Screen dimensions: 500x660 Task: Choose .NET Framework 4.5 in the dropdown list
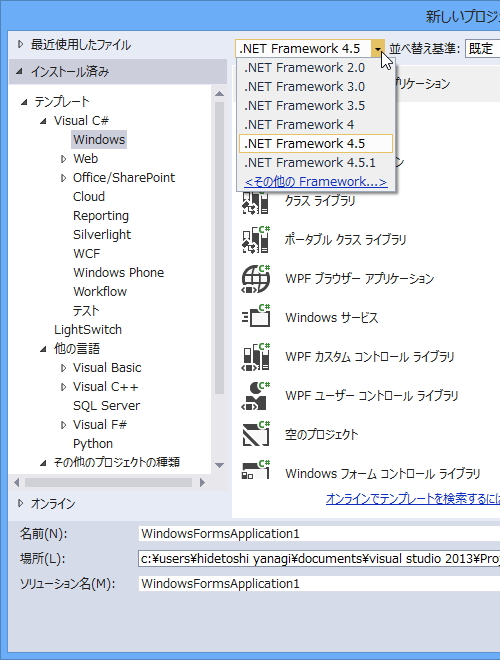pos(316,144)
